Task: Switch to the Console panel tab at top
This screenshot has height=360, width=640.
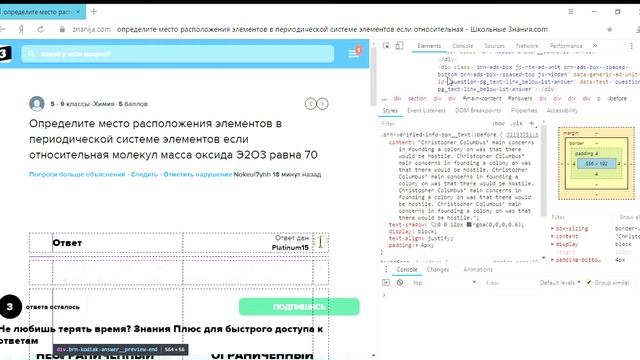Action: (x=462, y=46)
